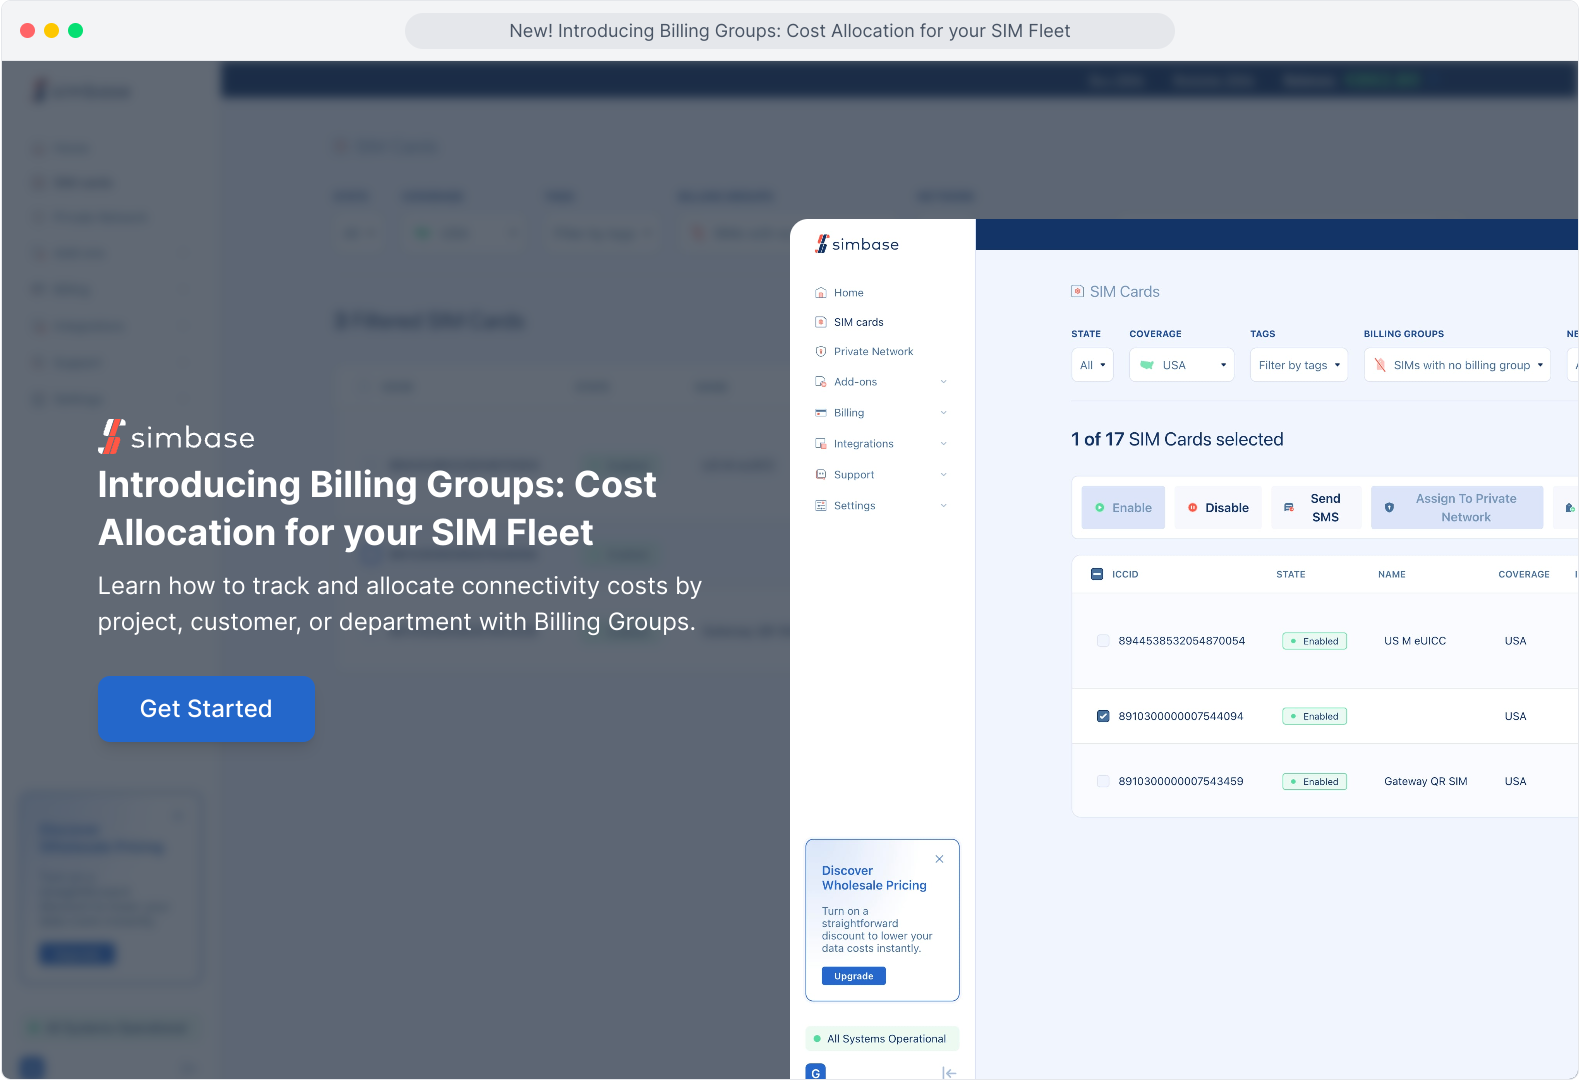1580x1080 pixels.
Task: Close the Discover Wholesale Pricing card
Action: (x=939, y=859)
